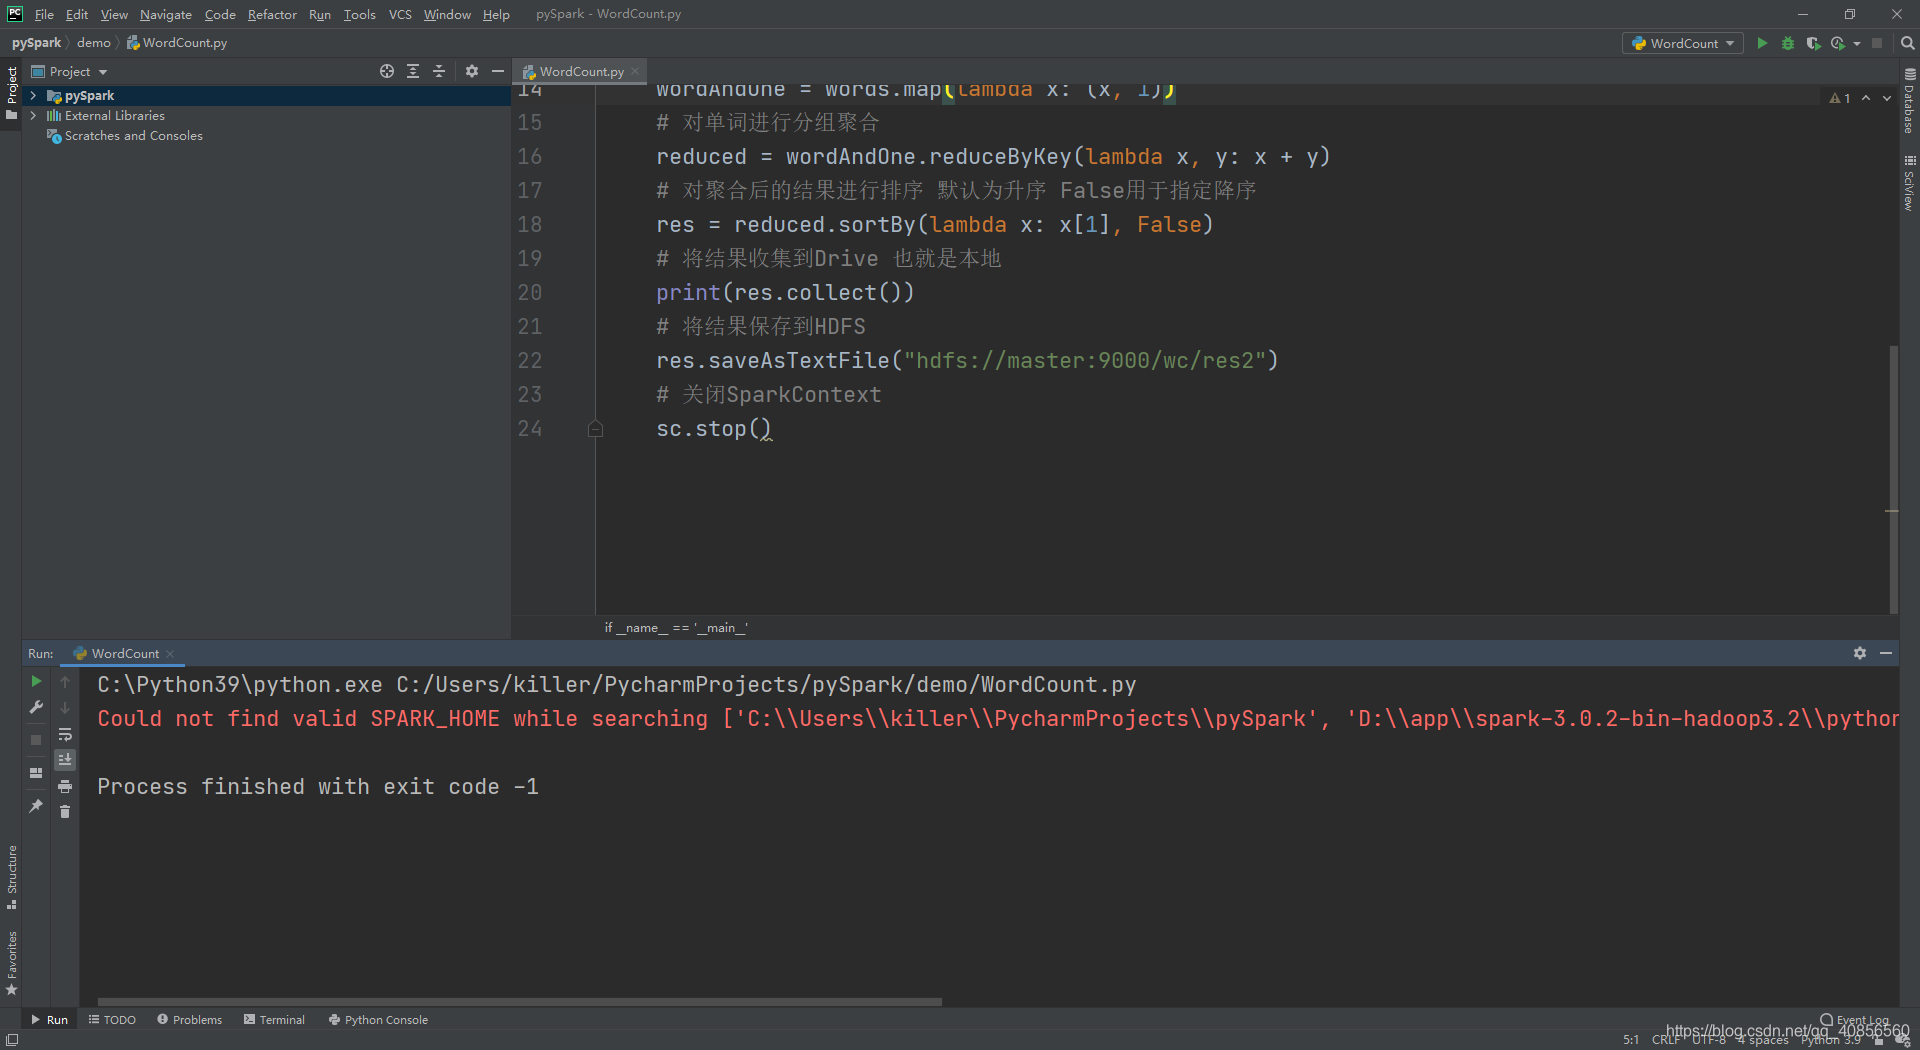
Task: Open the Problems tool window
Action: [189, 1020]
